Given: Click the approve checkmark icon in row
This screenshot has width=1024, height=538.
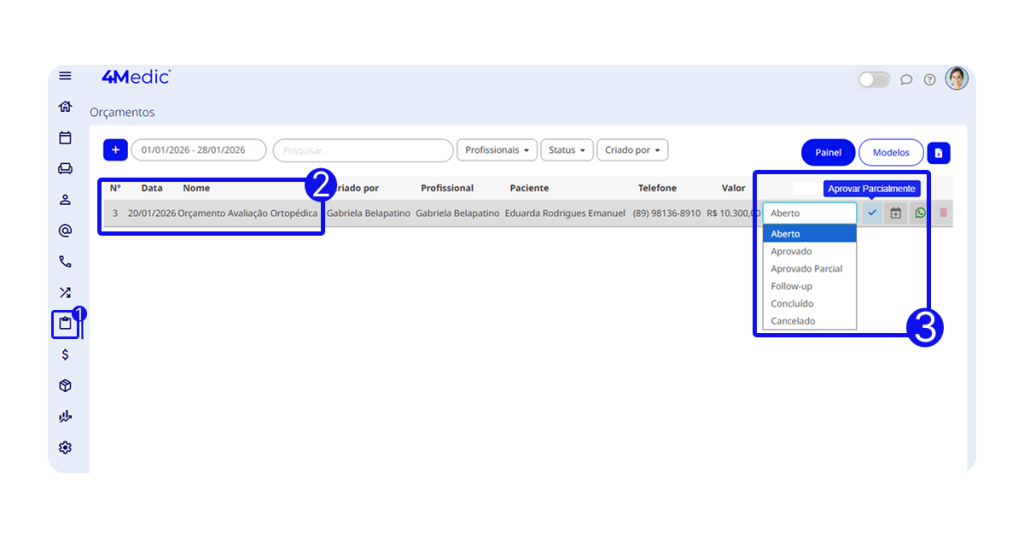Looking at the screenshot, I should tap(872, 213).
